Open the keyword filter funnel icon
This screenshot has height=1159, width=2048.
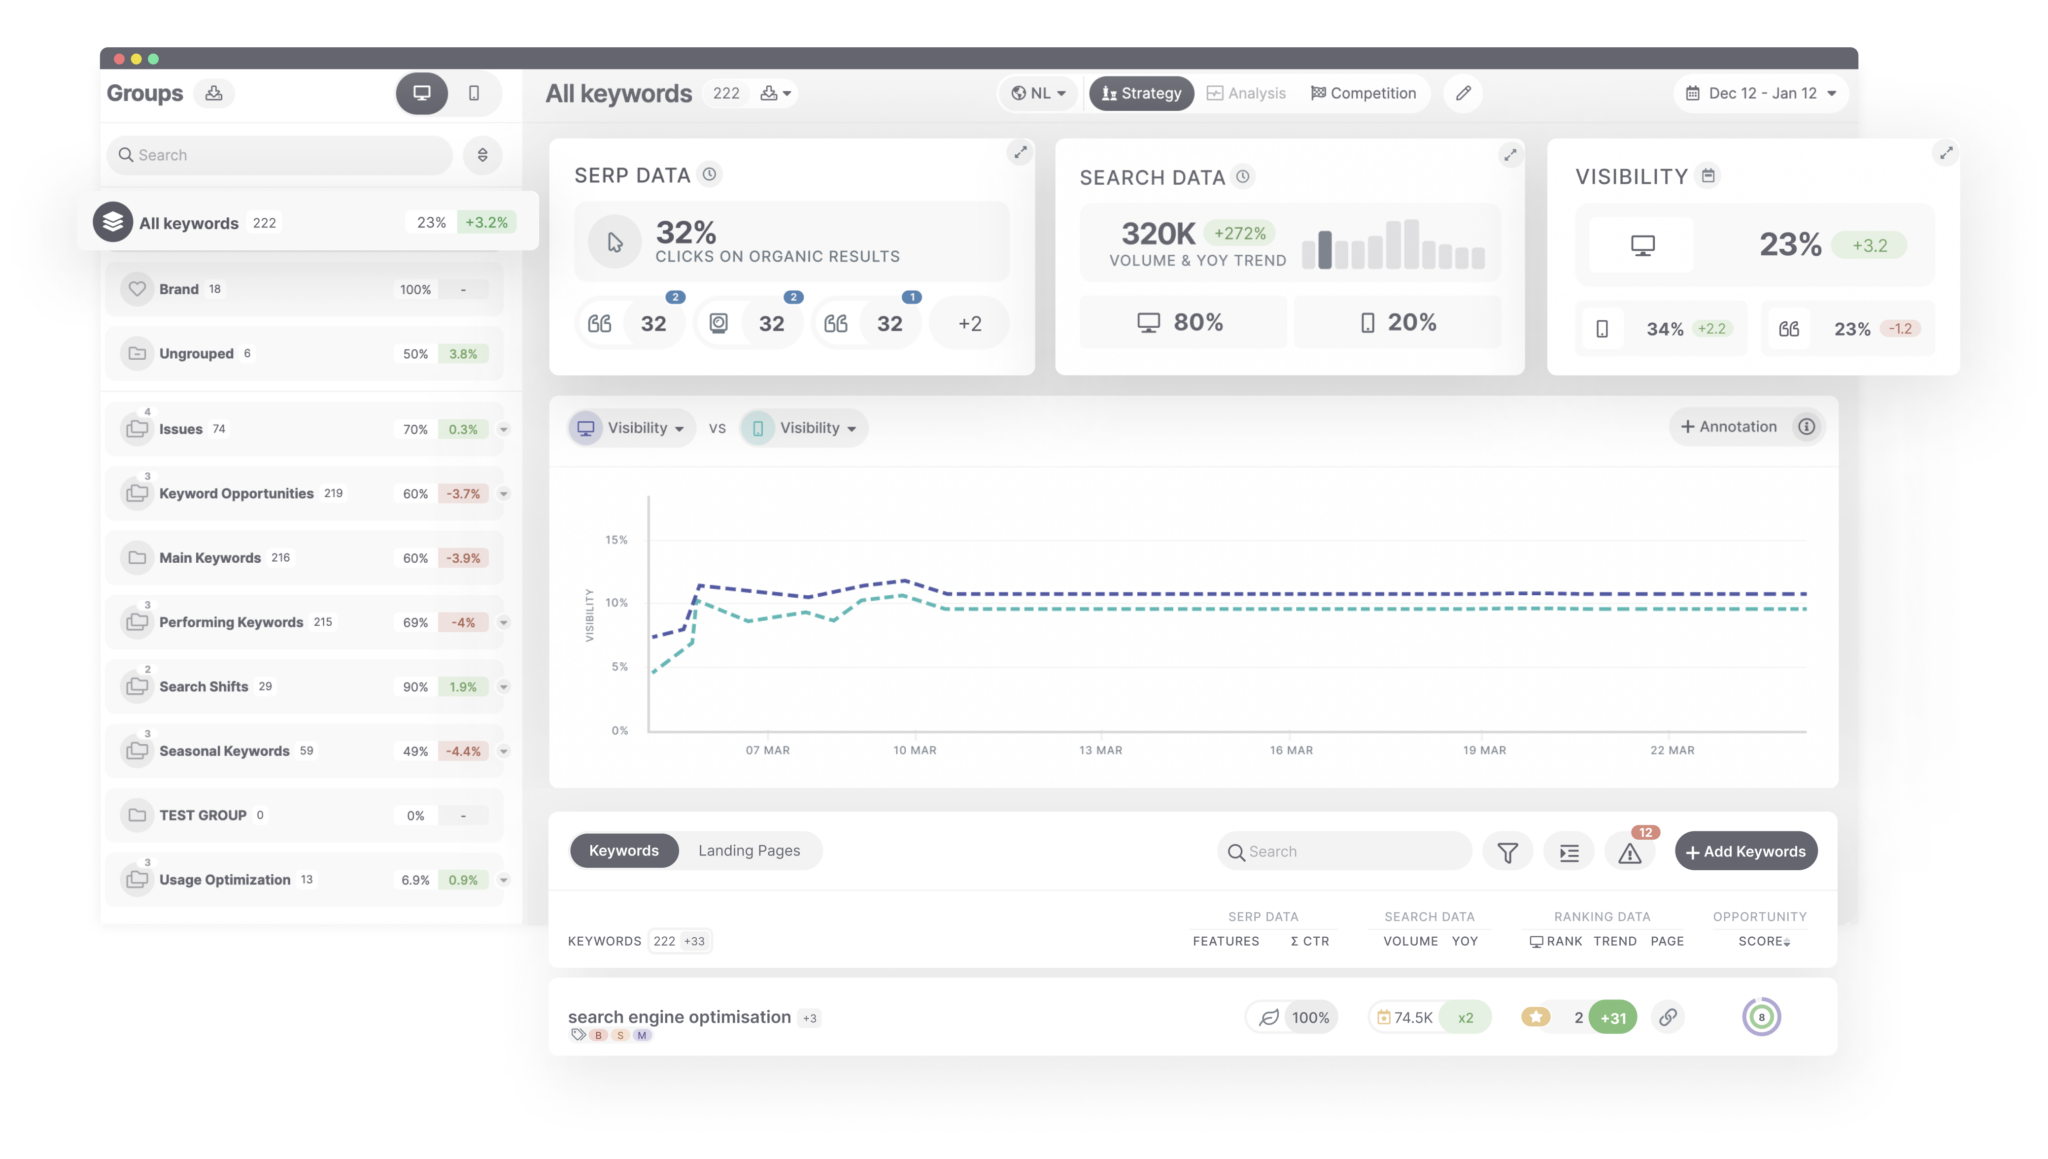tap(1507, 852)
